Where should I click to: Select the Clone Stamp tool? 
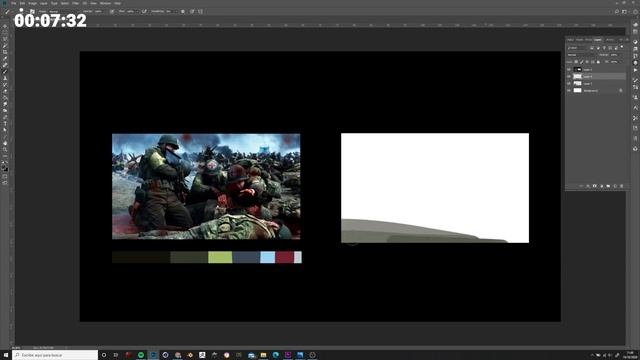pyautogui.click(x=5, y=78)
